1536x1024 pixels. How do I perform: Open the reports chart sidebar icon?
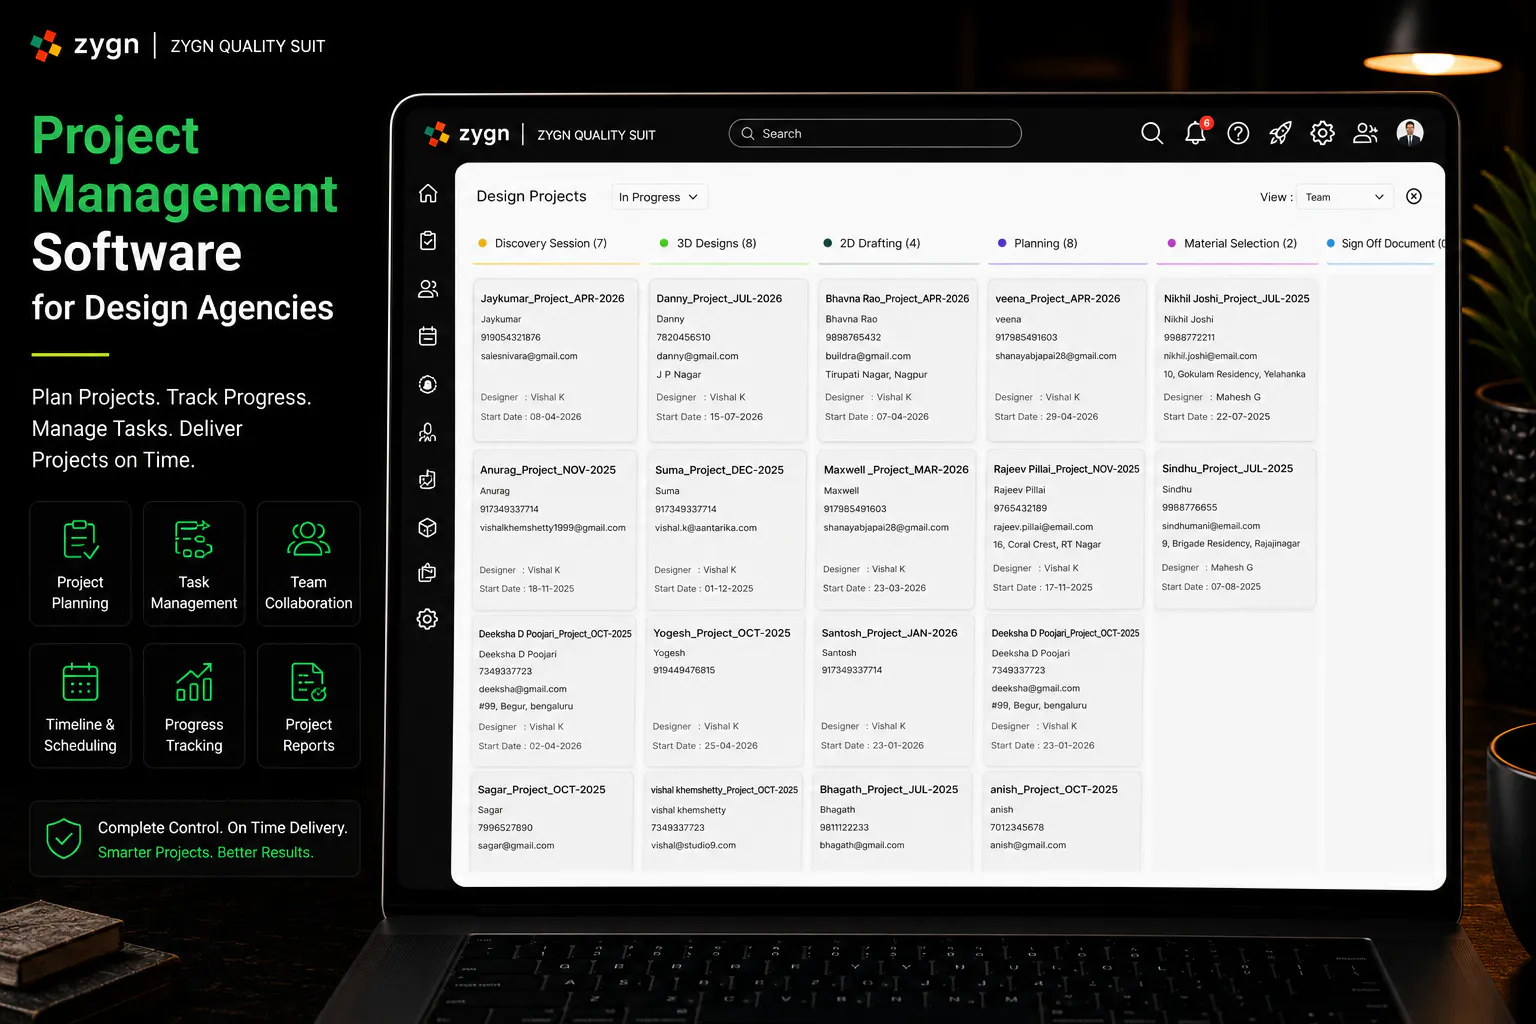[428, 480]
